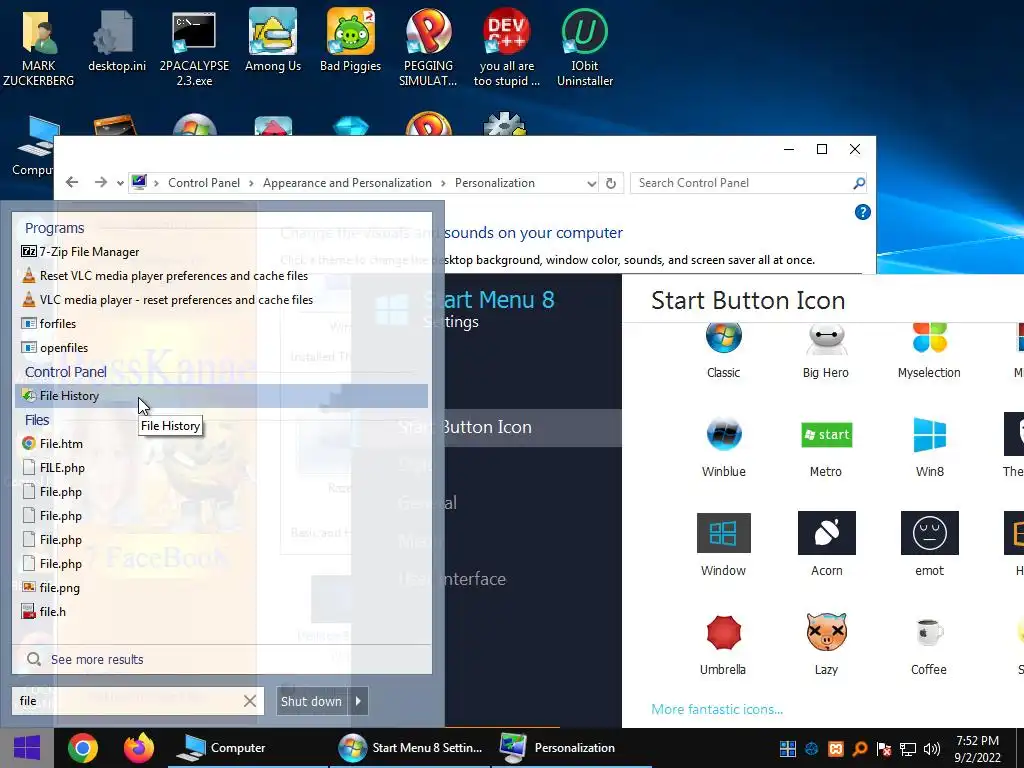Open the Bad Piggies desktop shortcut
Viewport: 1024px width, 768px height.
(x=351, y=40)
